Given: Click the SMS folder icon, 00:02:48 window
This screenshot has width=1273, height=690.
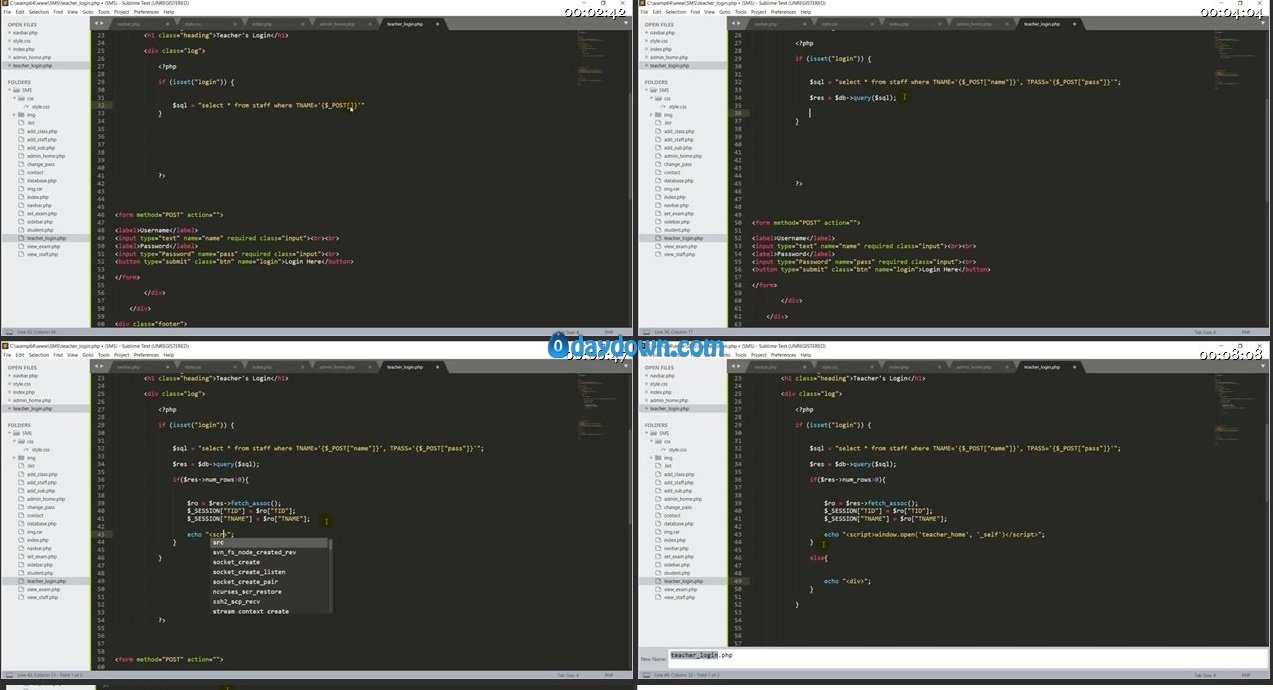Looking at the screenshot, I should pyautogui.click(x=16, y=90).
